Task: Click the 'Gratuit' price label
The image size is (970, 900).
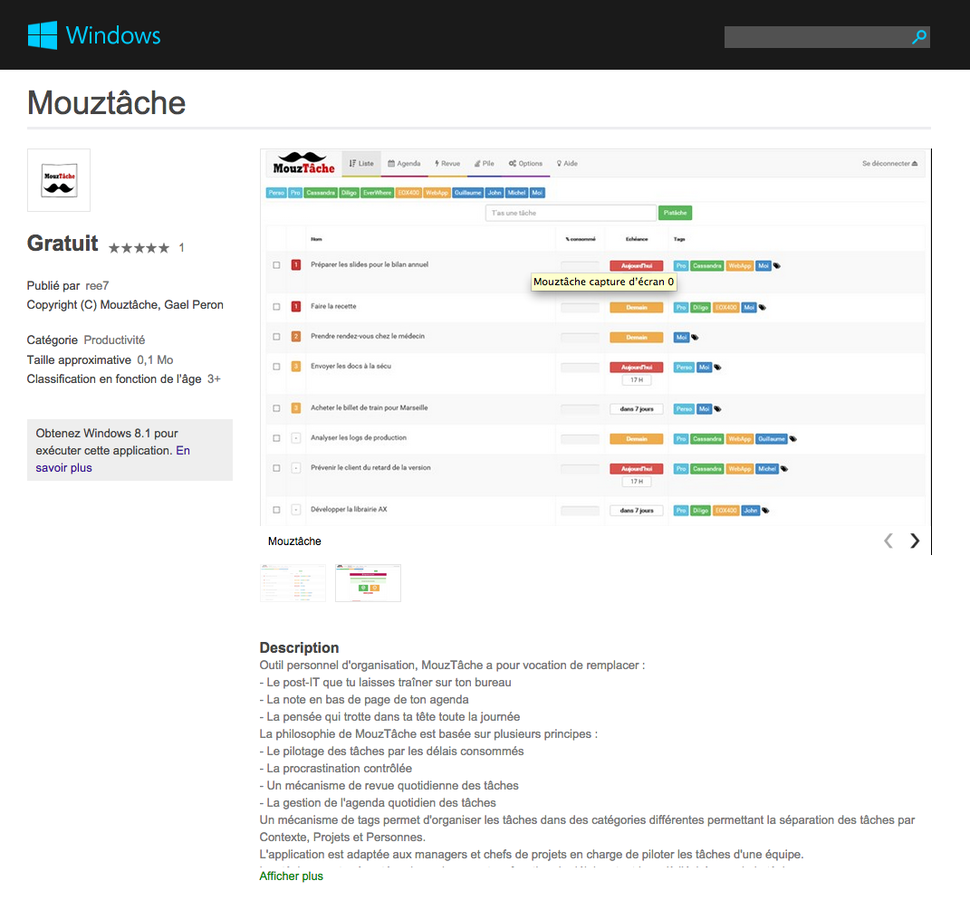Action: 62,243
